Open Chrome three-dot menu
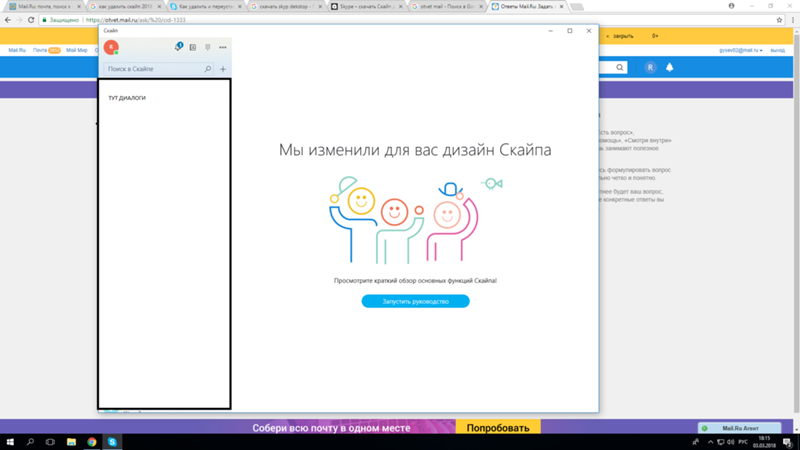This screenshot has width=800, height=450. click(793, 20)
